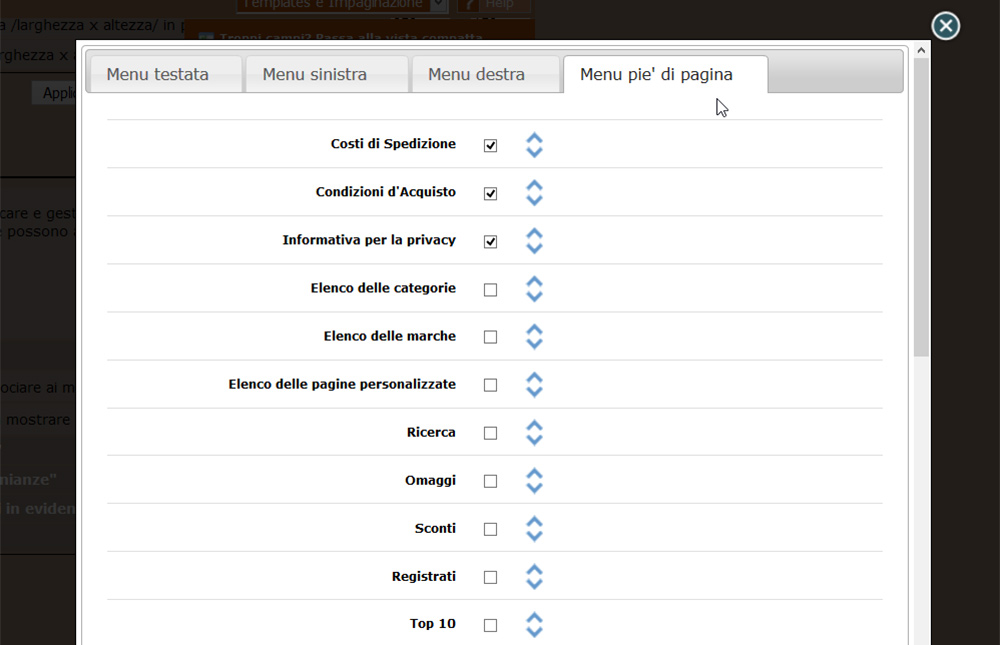Screen dimensions: 1000x645
Task: Move Omaggi entry up
Action: click(534, 475)
